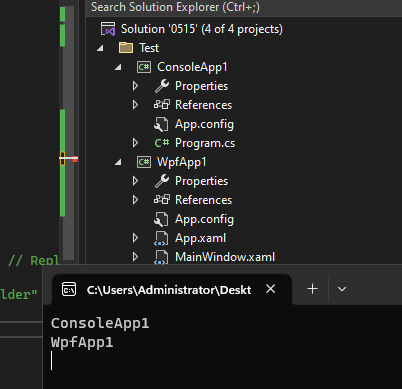This screenshot has height=389, width=402.
Task: Expand the Program.cs node
Action: (x=135, y=143)
